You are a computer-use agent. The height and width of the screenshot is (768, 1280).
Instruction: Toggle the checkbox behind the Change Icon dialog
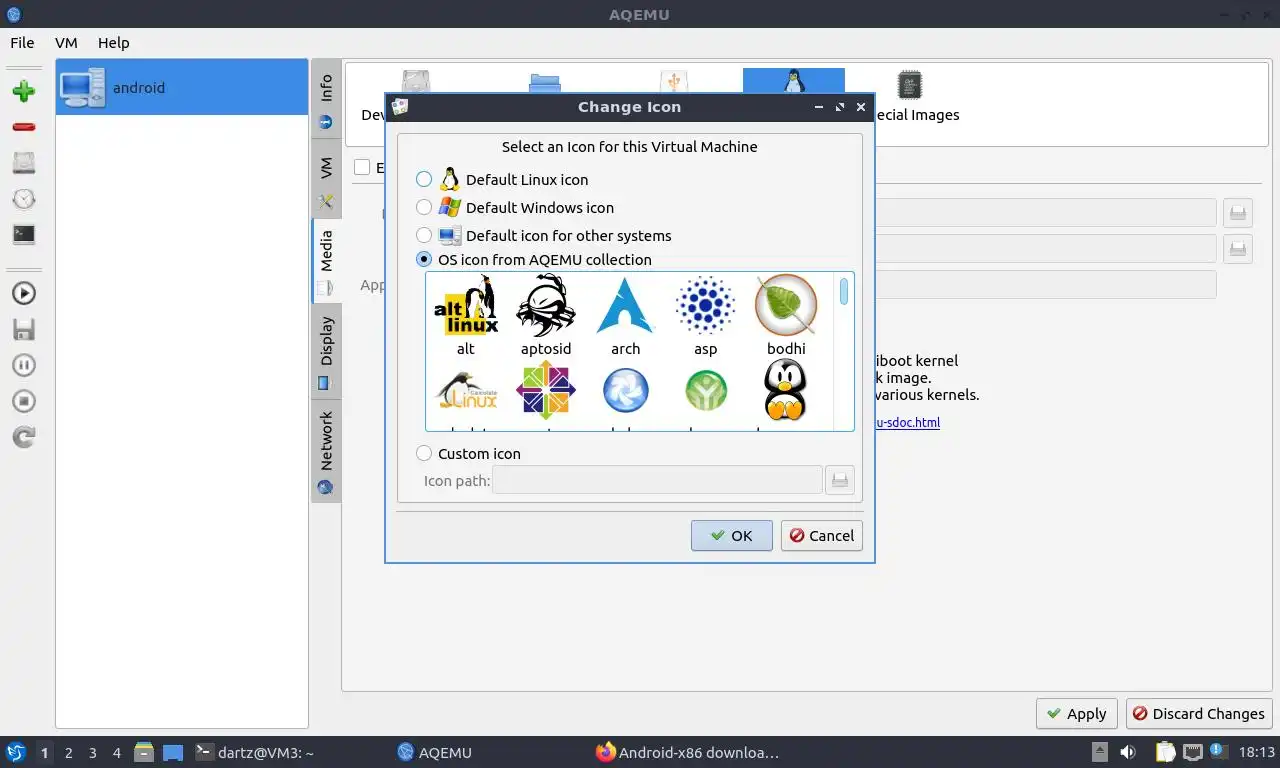pyautogui.click(x=362, y=167)
